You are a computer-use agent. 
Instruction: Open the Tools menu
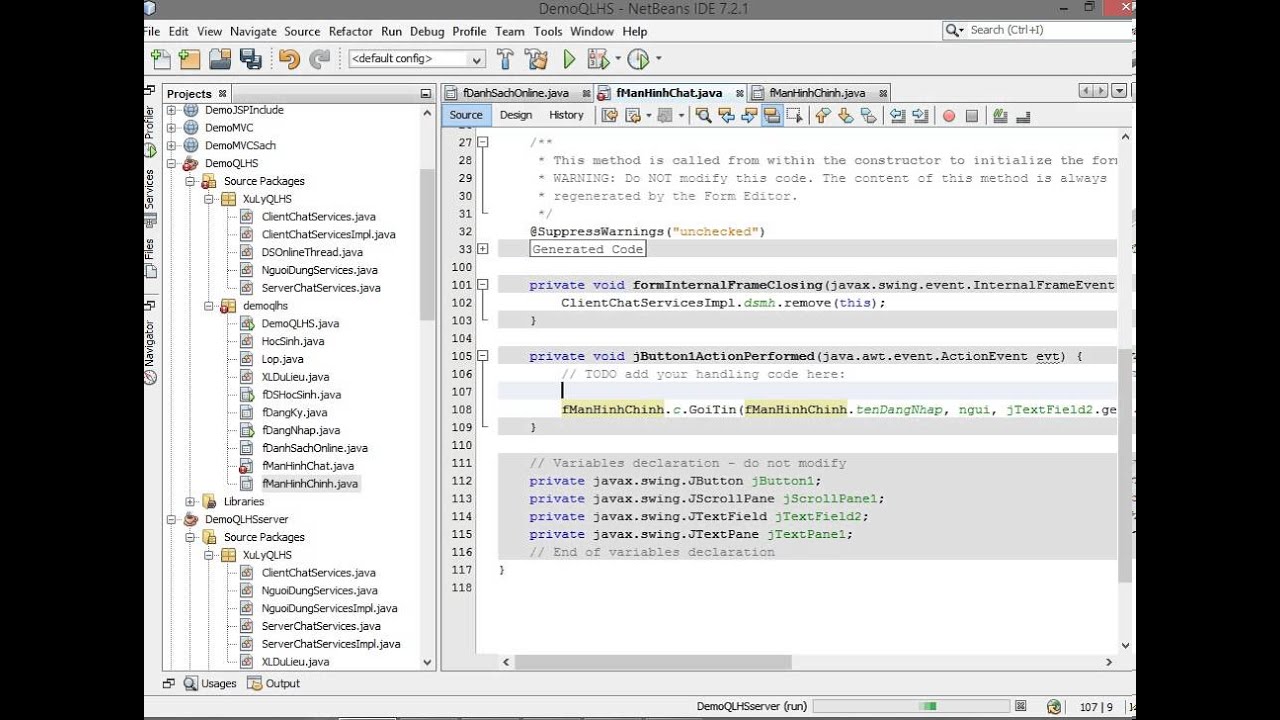(x=548, y=31)
